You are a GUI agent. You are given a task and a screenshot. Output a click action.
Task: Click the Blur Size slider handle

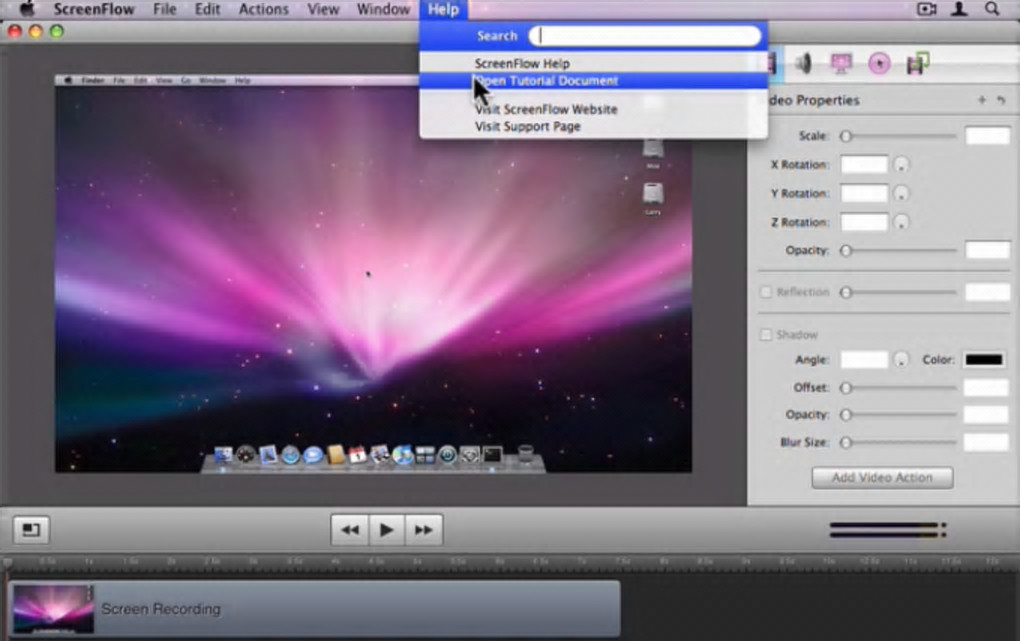(x=846, y=443)
